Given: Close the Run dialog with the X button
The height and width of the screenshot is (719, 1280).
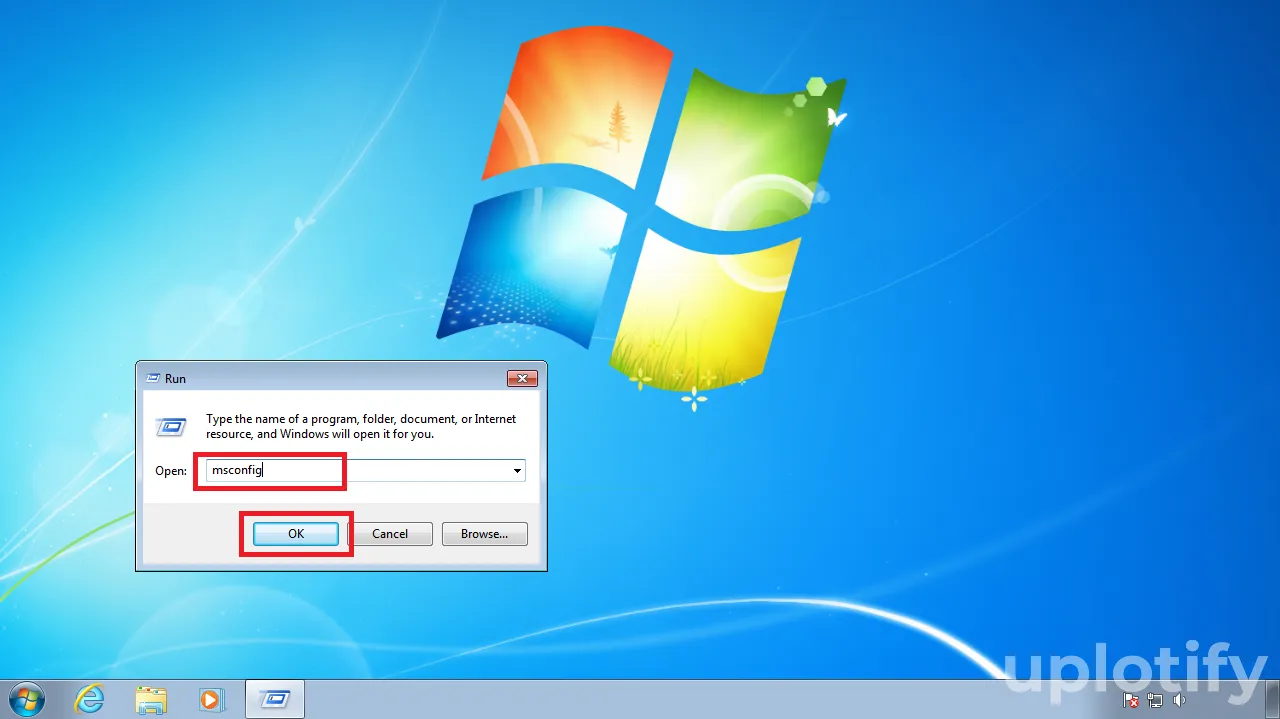Looking at the screenshot, I should [x=522, y=378].
